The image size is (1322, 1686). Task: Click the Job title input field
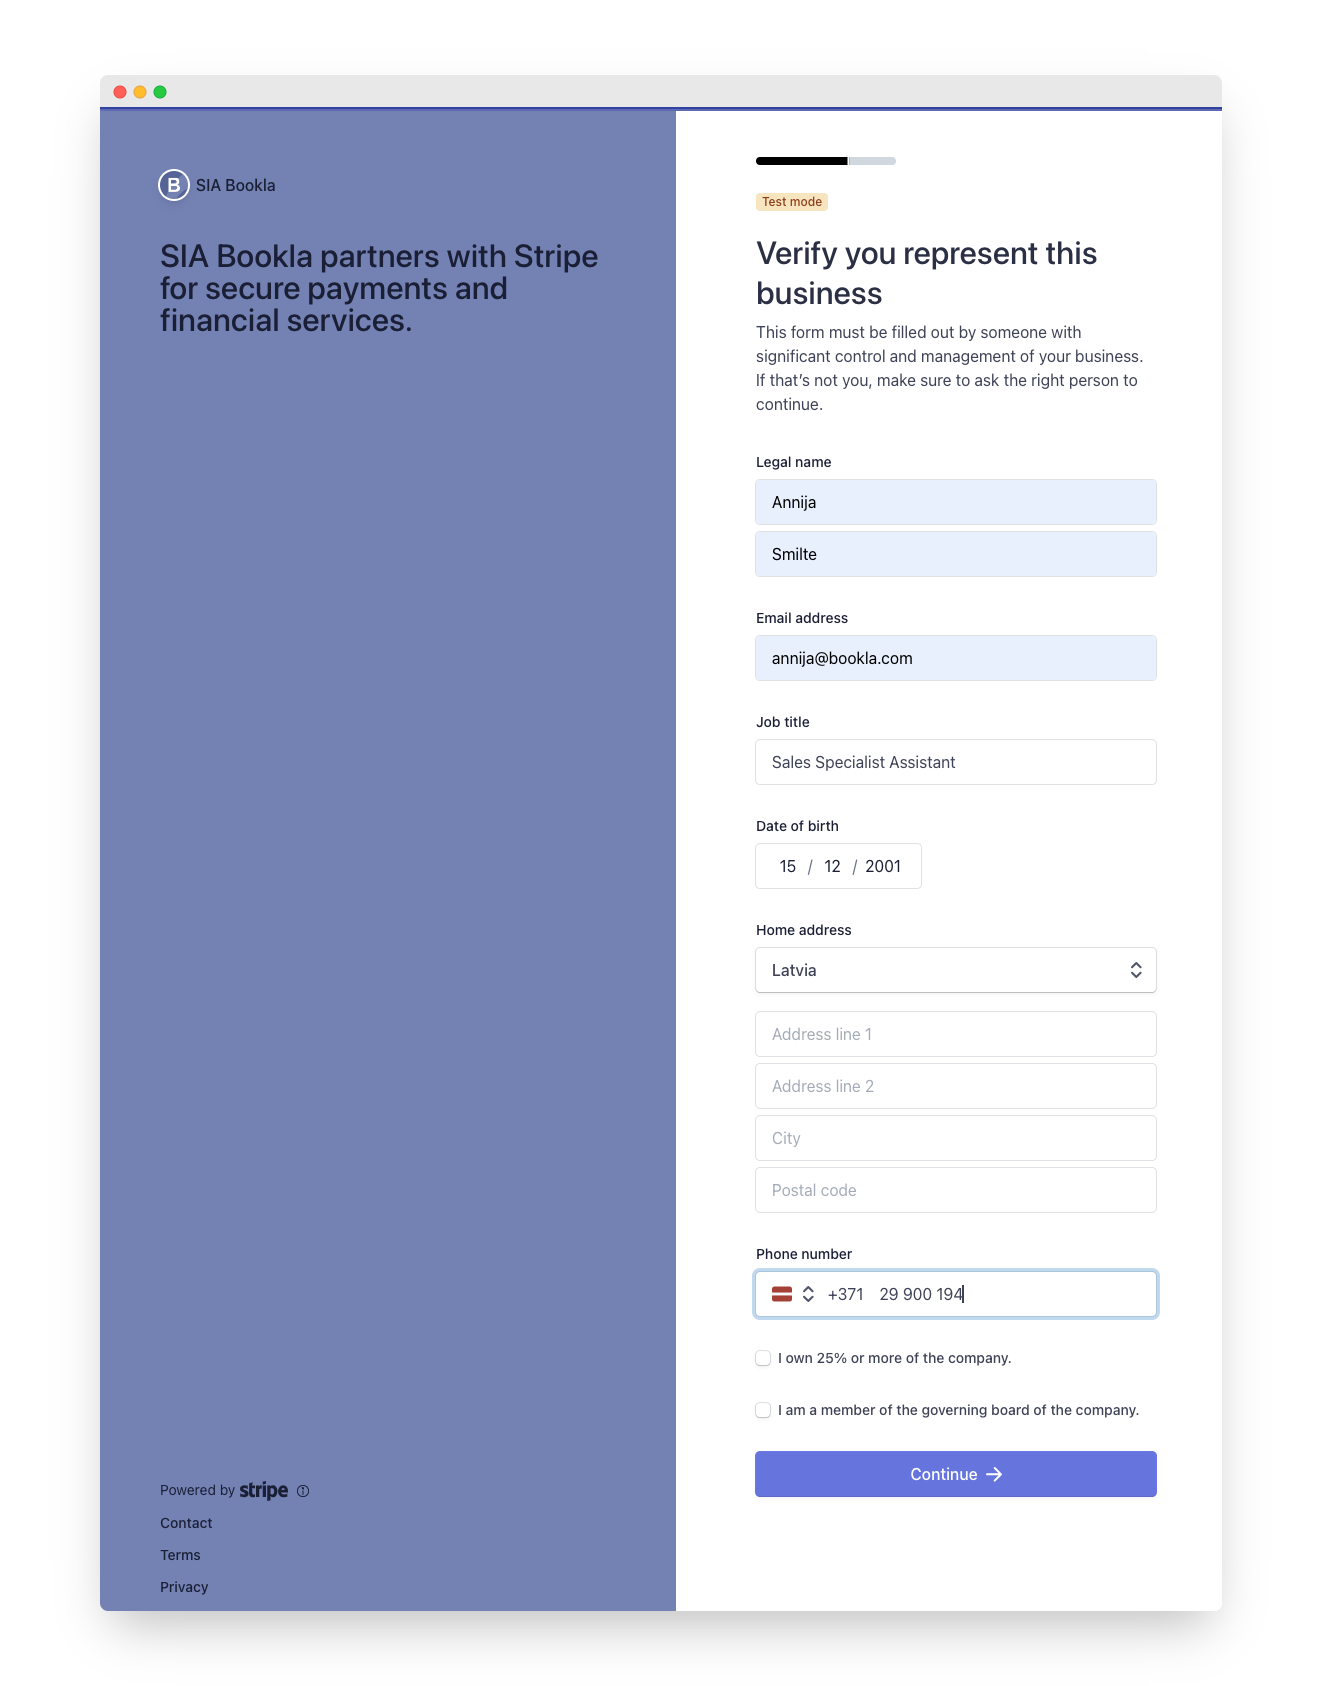955,762
